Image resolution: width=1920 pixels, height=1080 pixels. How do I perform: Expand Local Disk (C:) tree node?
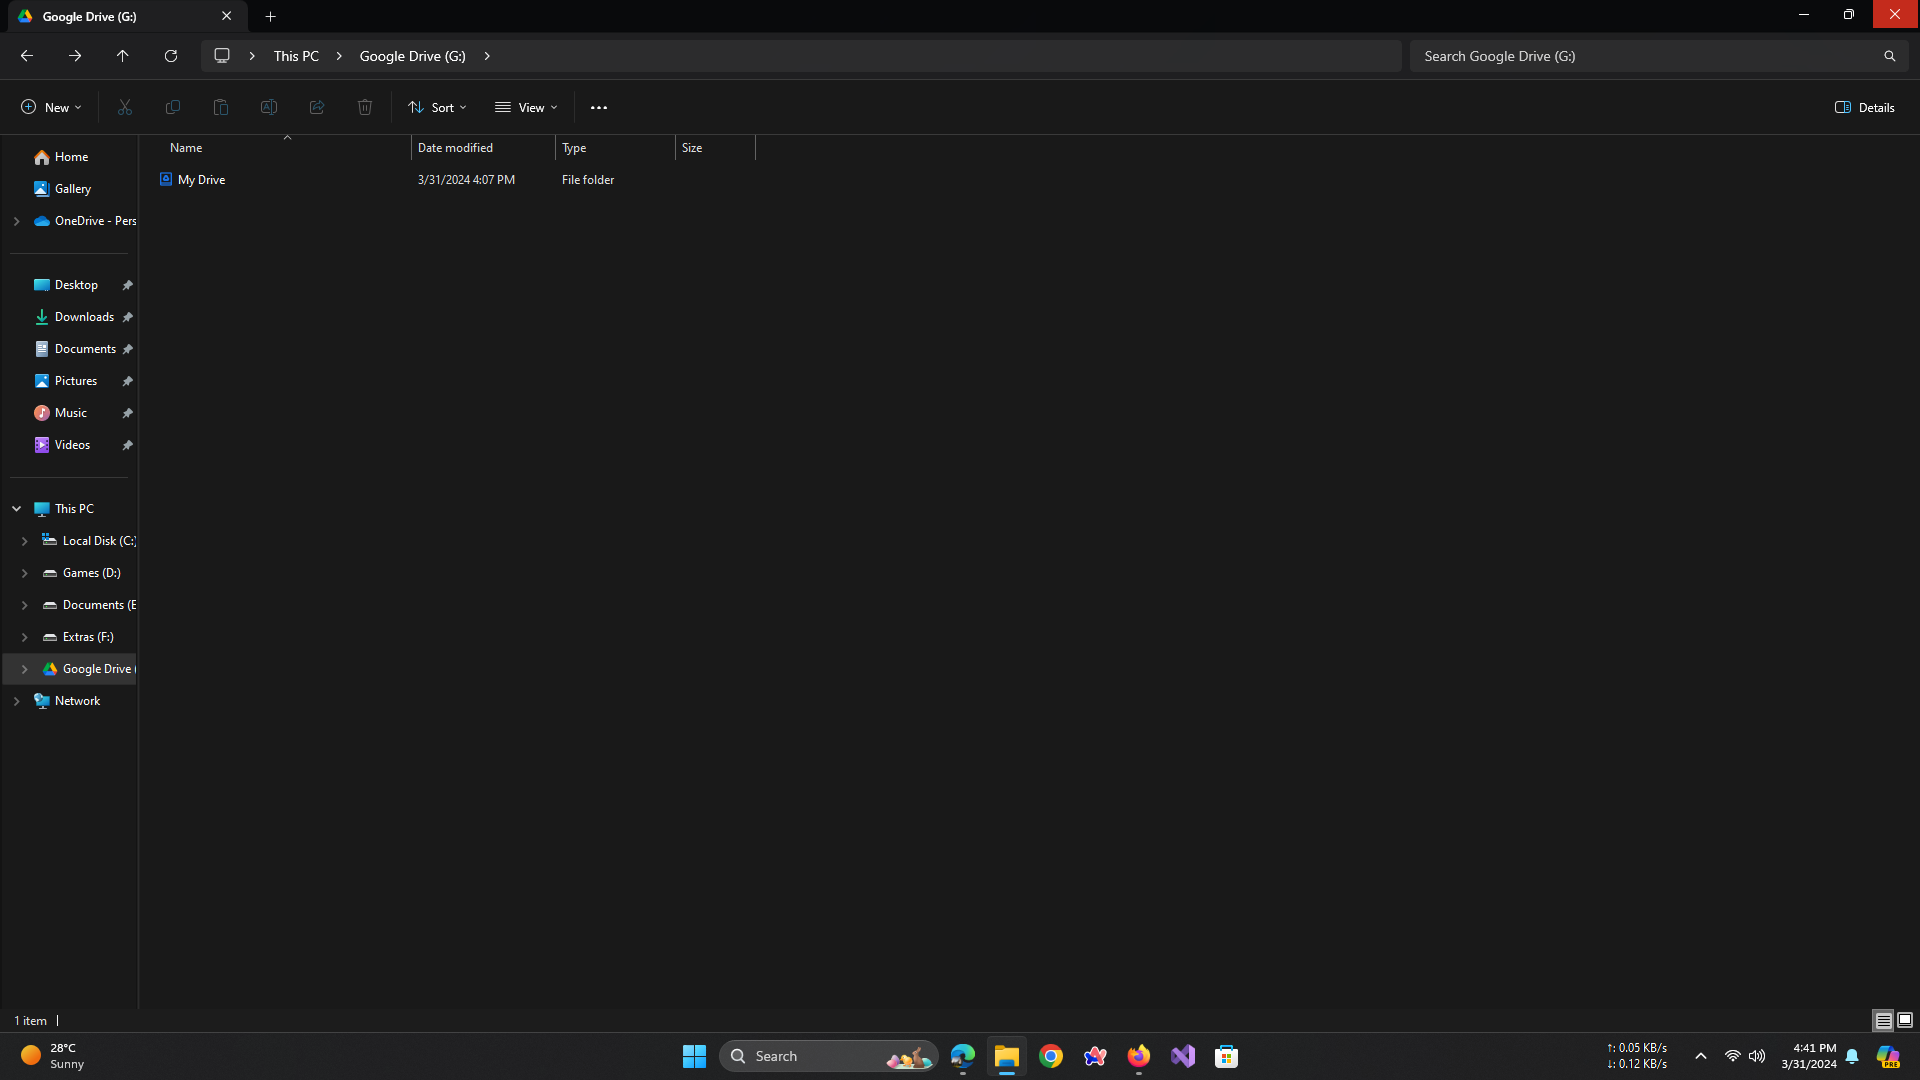[x=25, y=541]
